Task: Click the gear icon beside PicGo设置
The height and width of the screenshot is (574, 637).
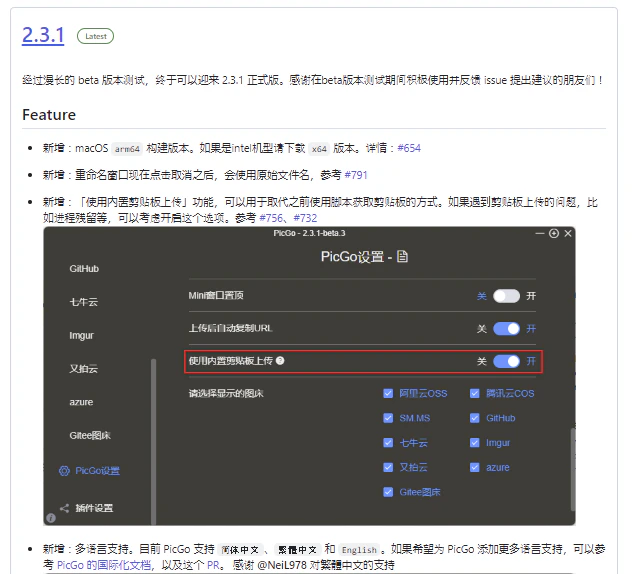Action: [64, 471]
